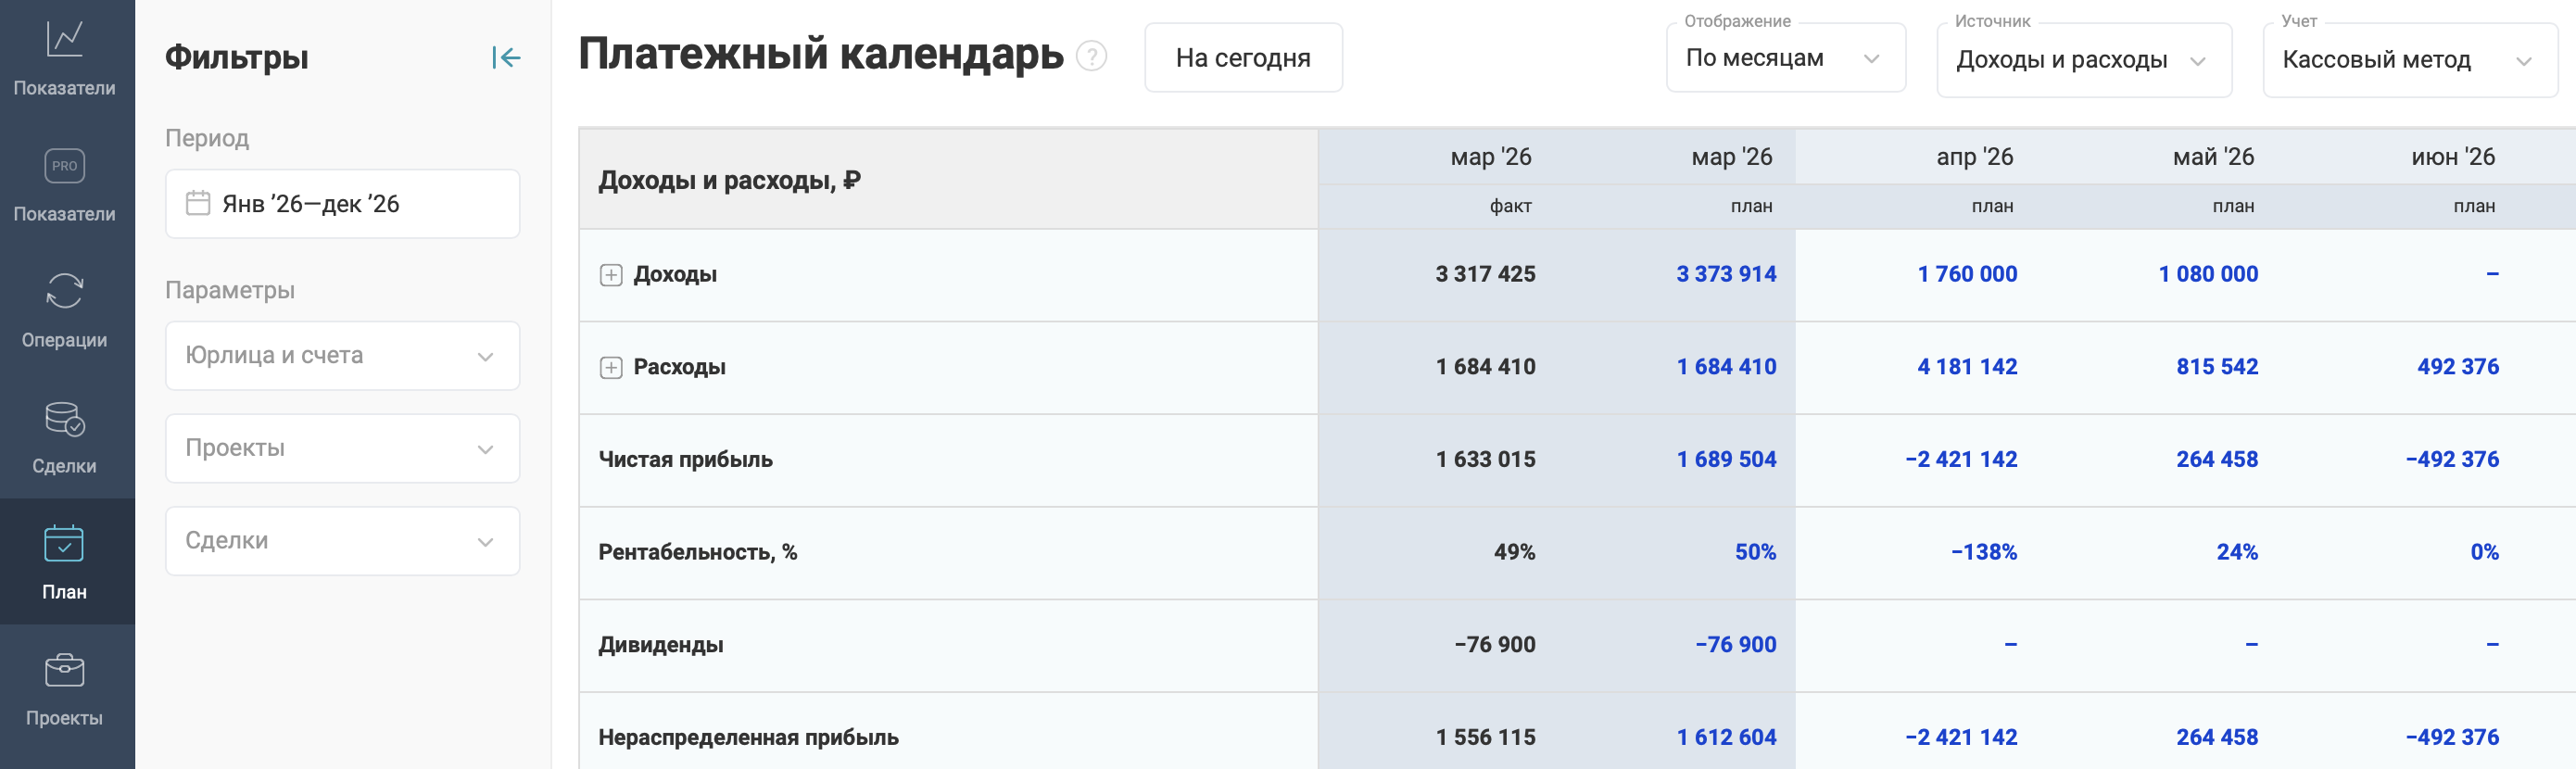Viewport: 2576px width, 769px height.
Task: Select the План calendar icon
Action: [64, 544]
